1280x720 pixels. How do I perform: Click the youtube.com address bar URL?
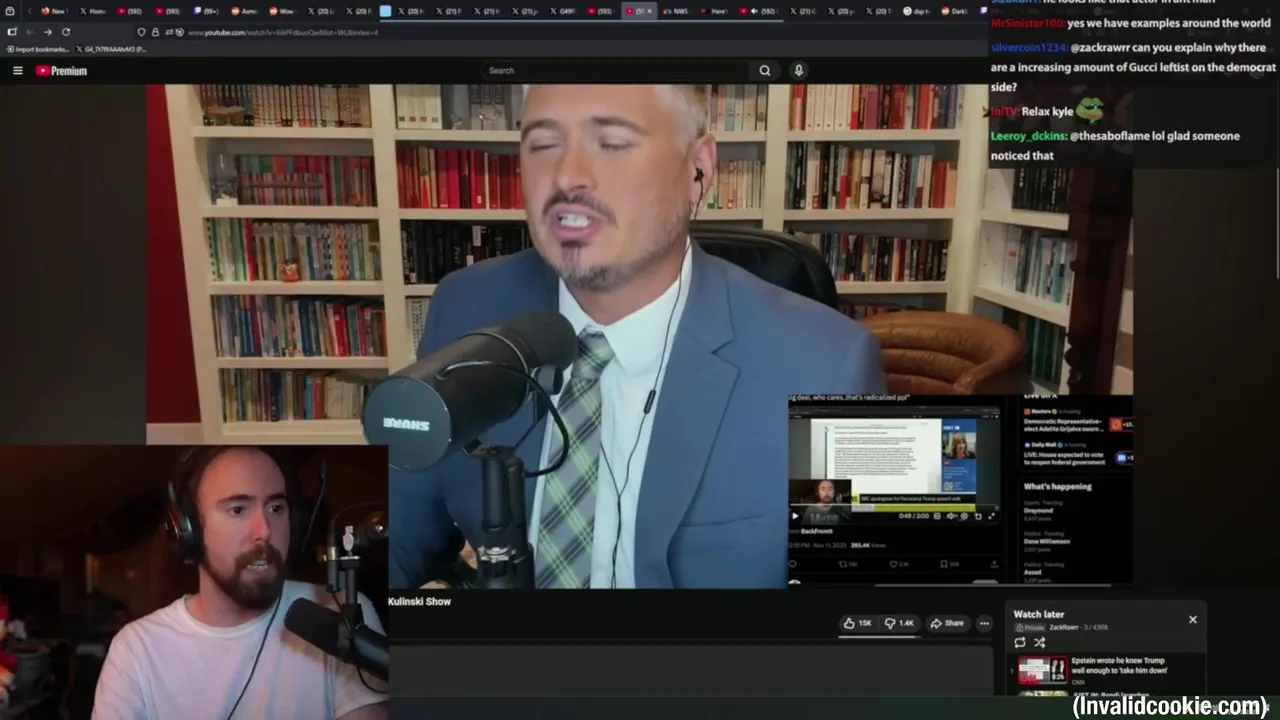click(283, 32)
